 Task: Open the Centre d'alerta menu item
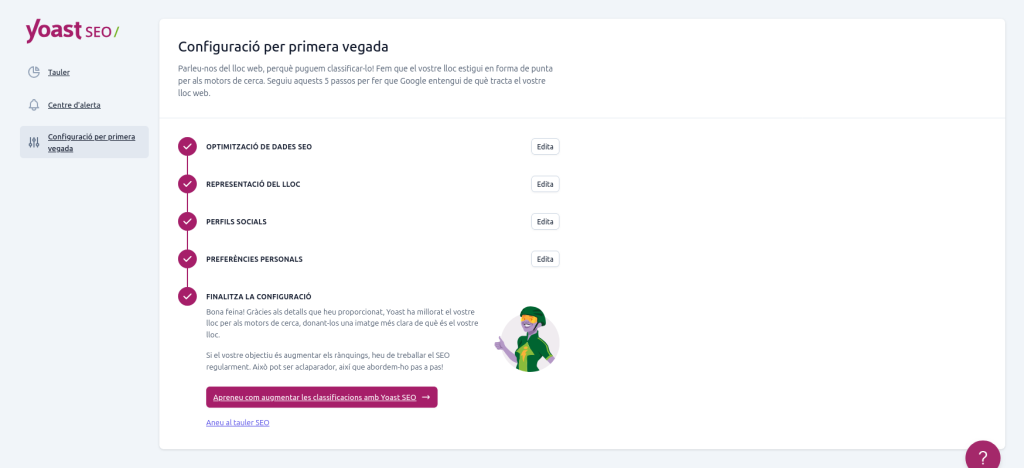74,105
